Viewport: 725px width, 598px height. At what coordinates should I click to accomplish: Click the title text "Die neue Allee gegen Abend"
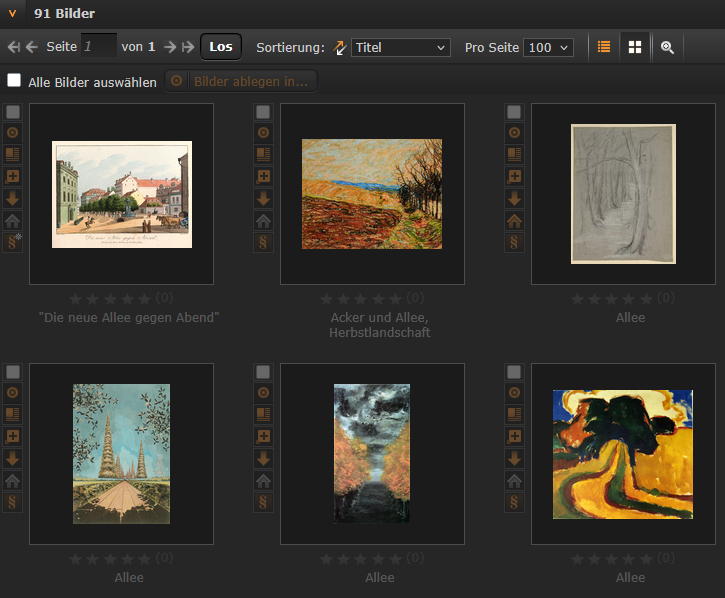click(129, 318)
